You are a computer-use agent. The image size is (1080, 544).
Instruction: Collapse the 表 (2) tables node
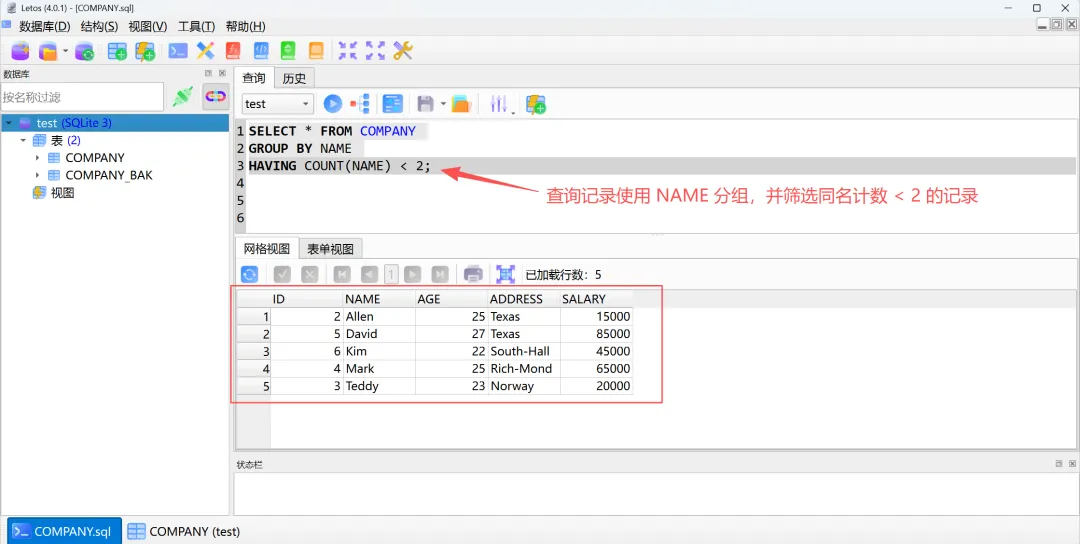coord(23,140)
